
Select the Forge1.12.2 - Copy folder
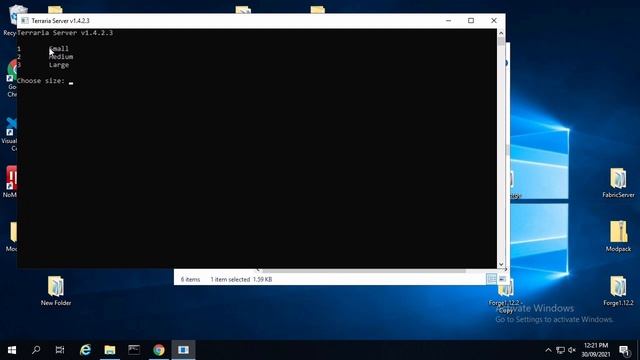click(506, 297)
